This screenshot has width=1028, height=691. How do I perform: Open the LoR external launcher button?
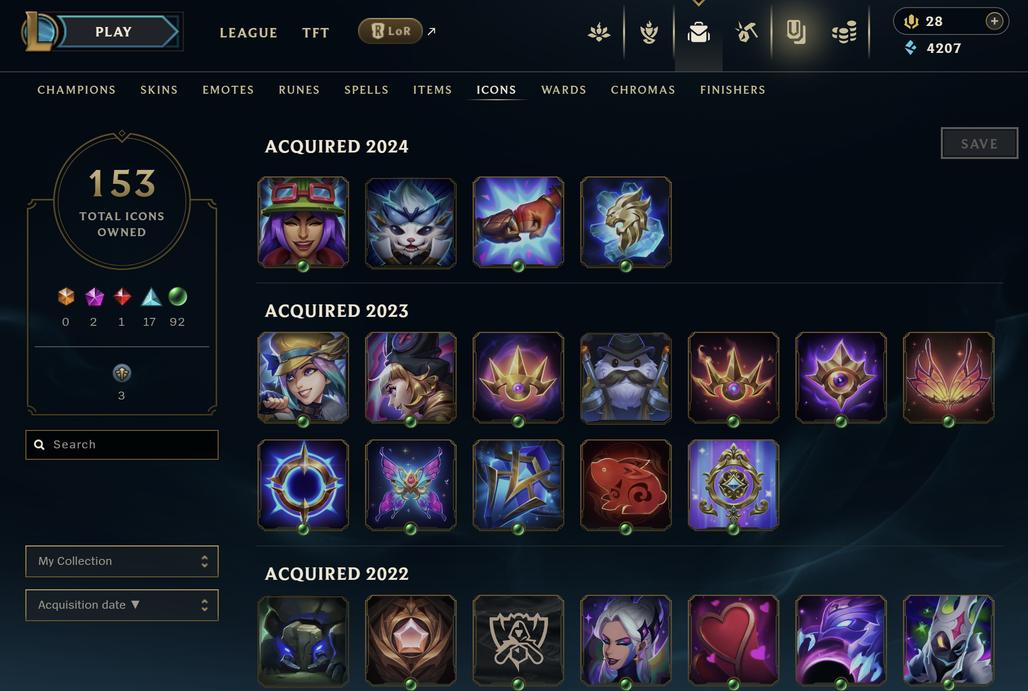click(x=391, y=31)
